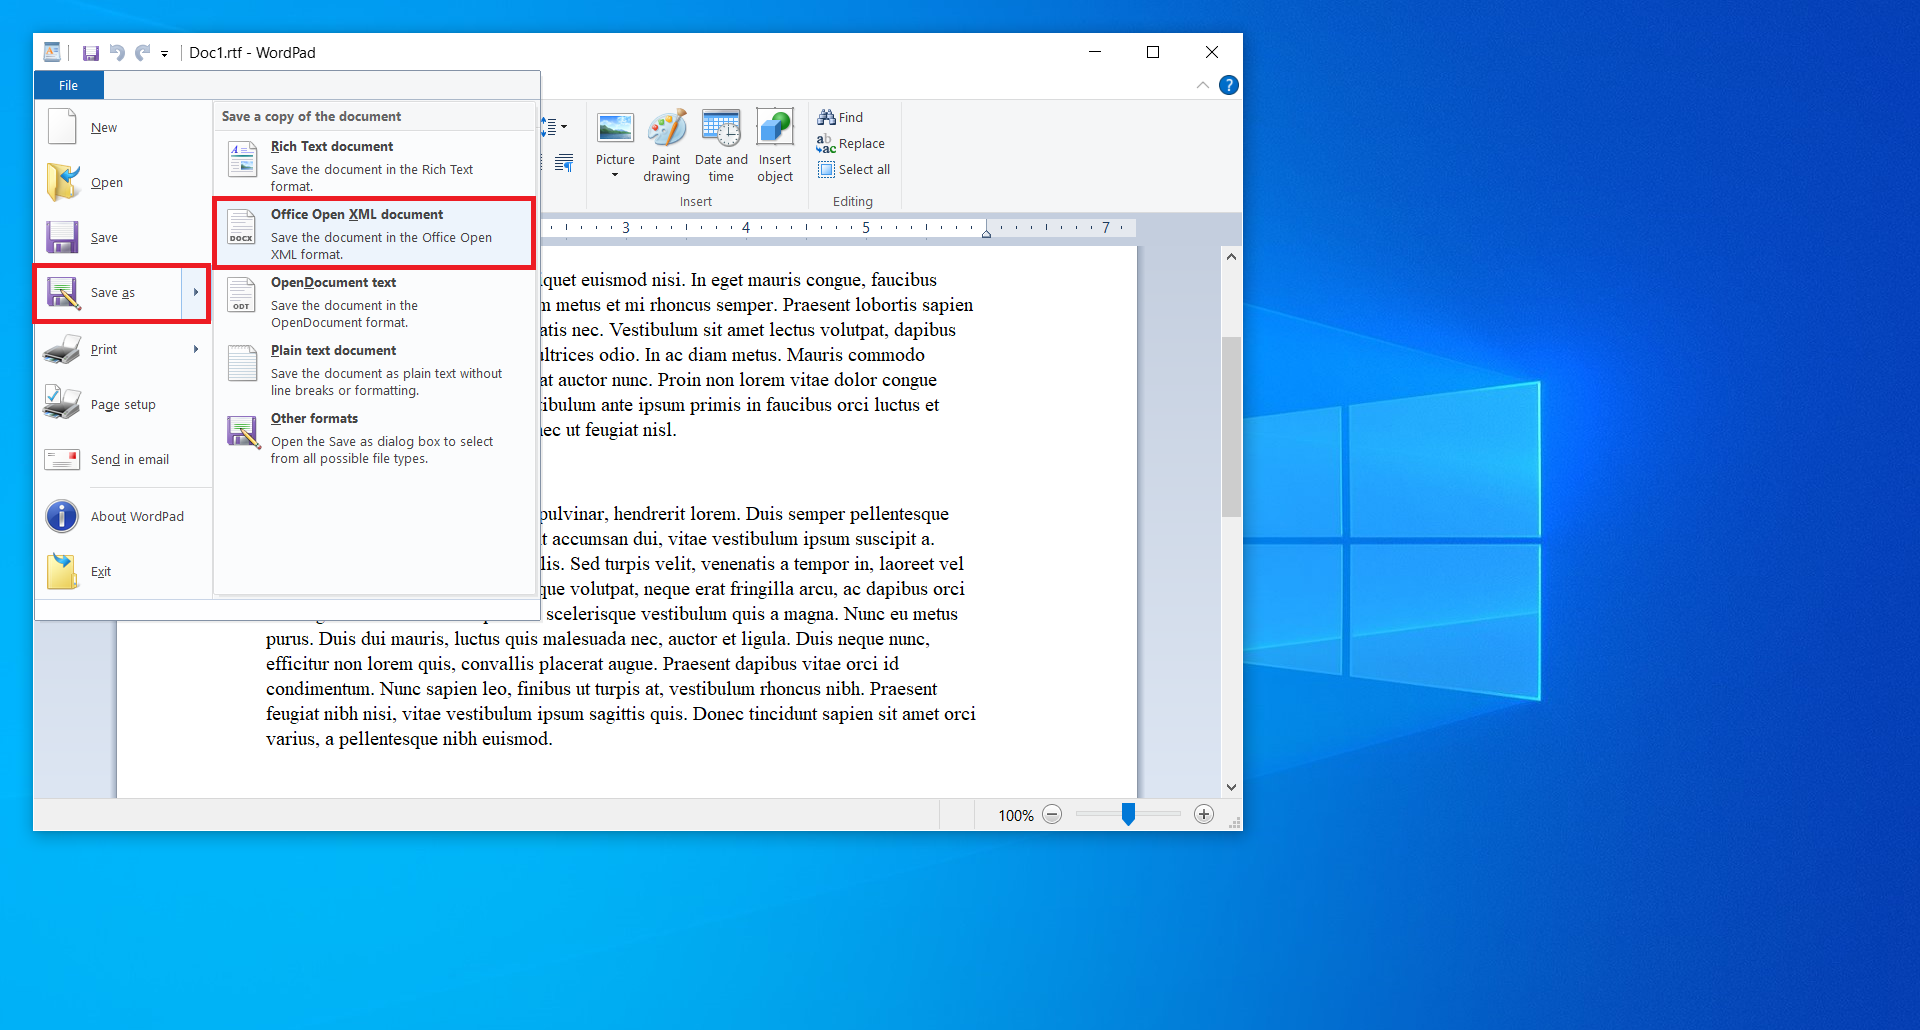
Task: Click the Redo icon in title bar
Action: [143, 53]
